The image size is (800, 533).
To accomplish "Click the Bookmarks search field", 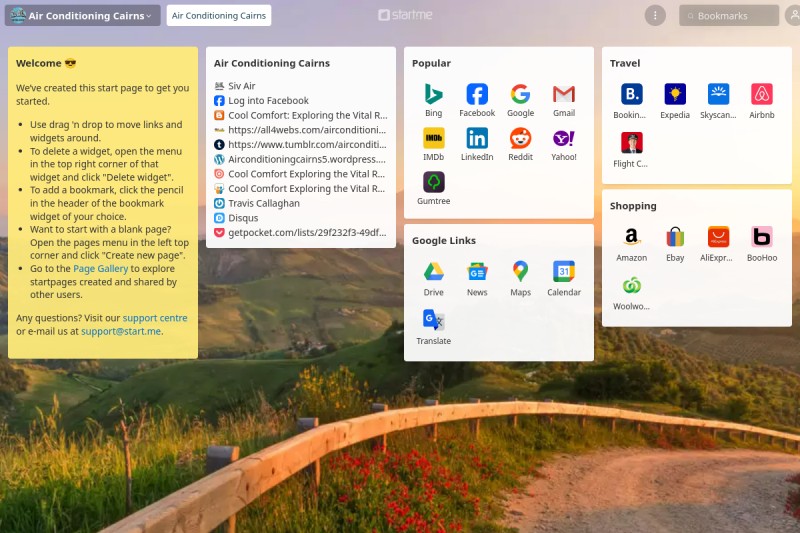I will (729, 15).
